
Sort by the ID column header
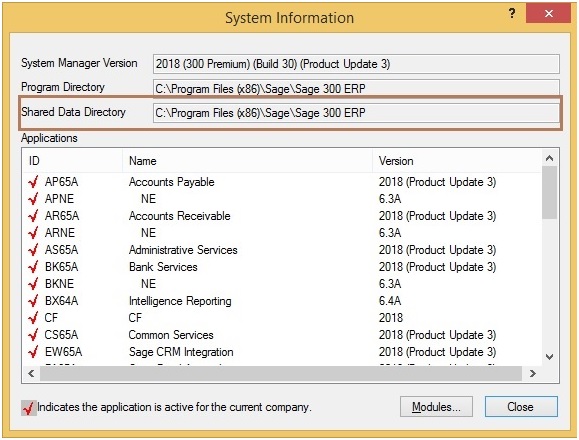coord(72,161)
